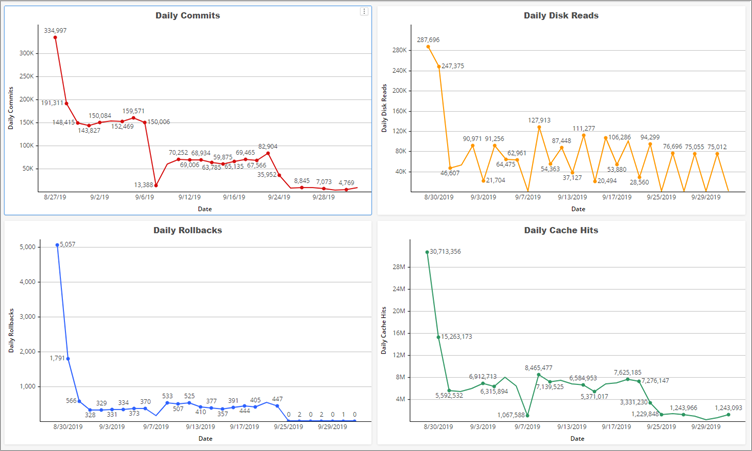
Task: Click the 82,904 data point on red line
Action: pos(268,153)
